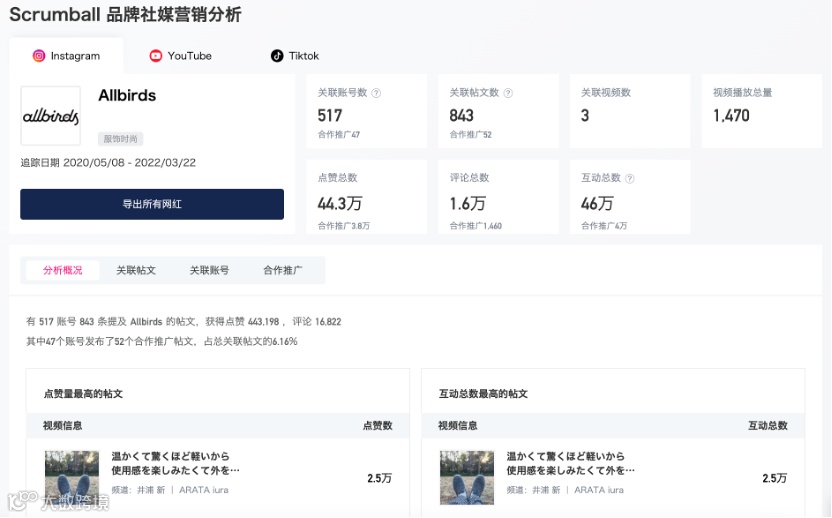Click the 合作推广52 text under 关联帖文数
Screen dimensions: 832x518
click(x=470, y=135)
